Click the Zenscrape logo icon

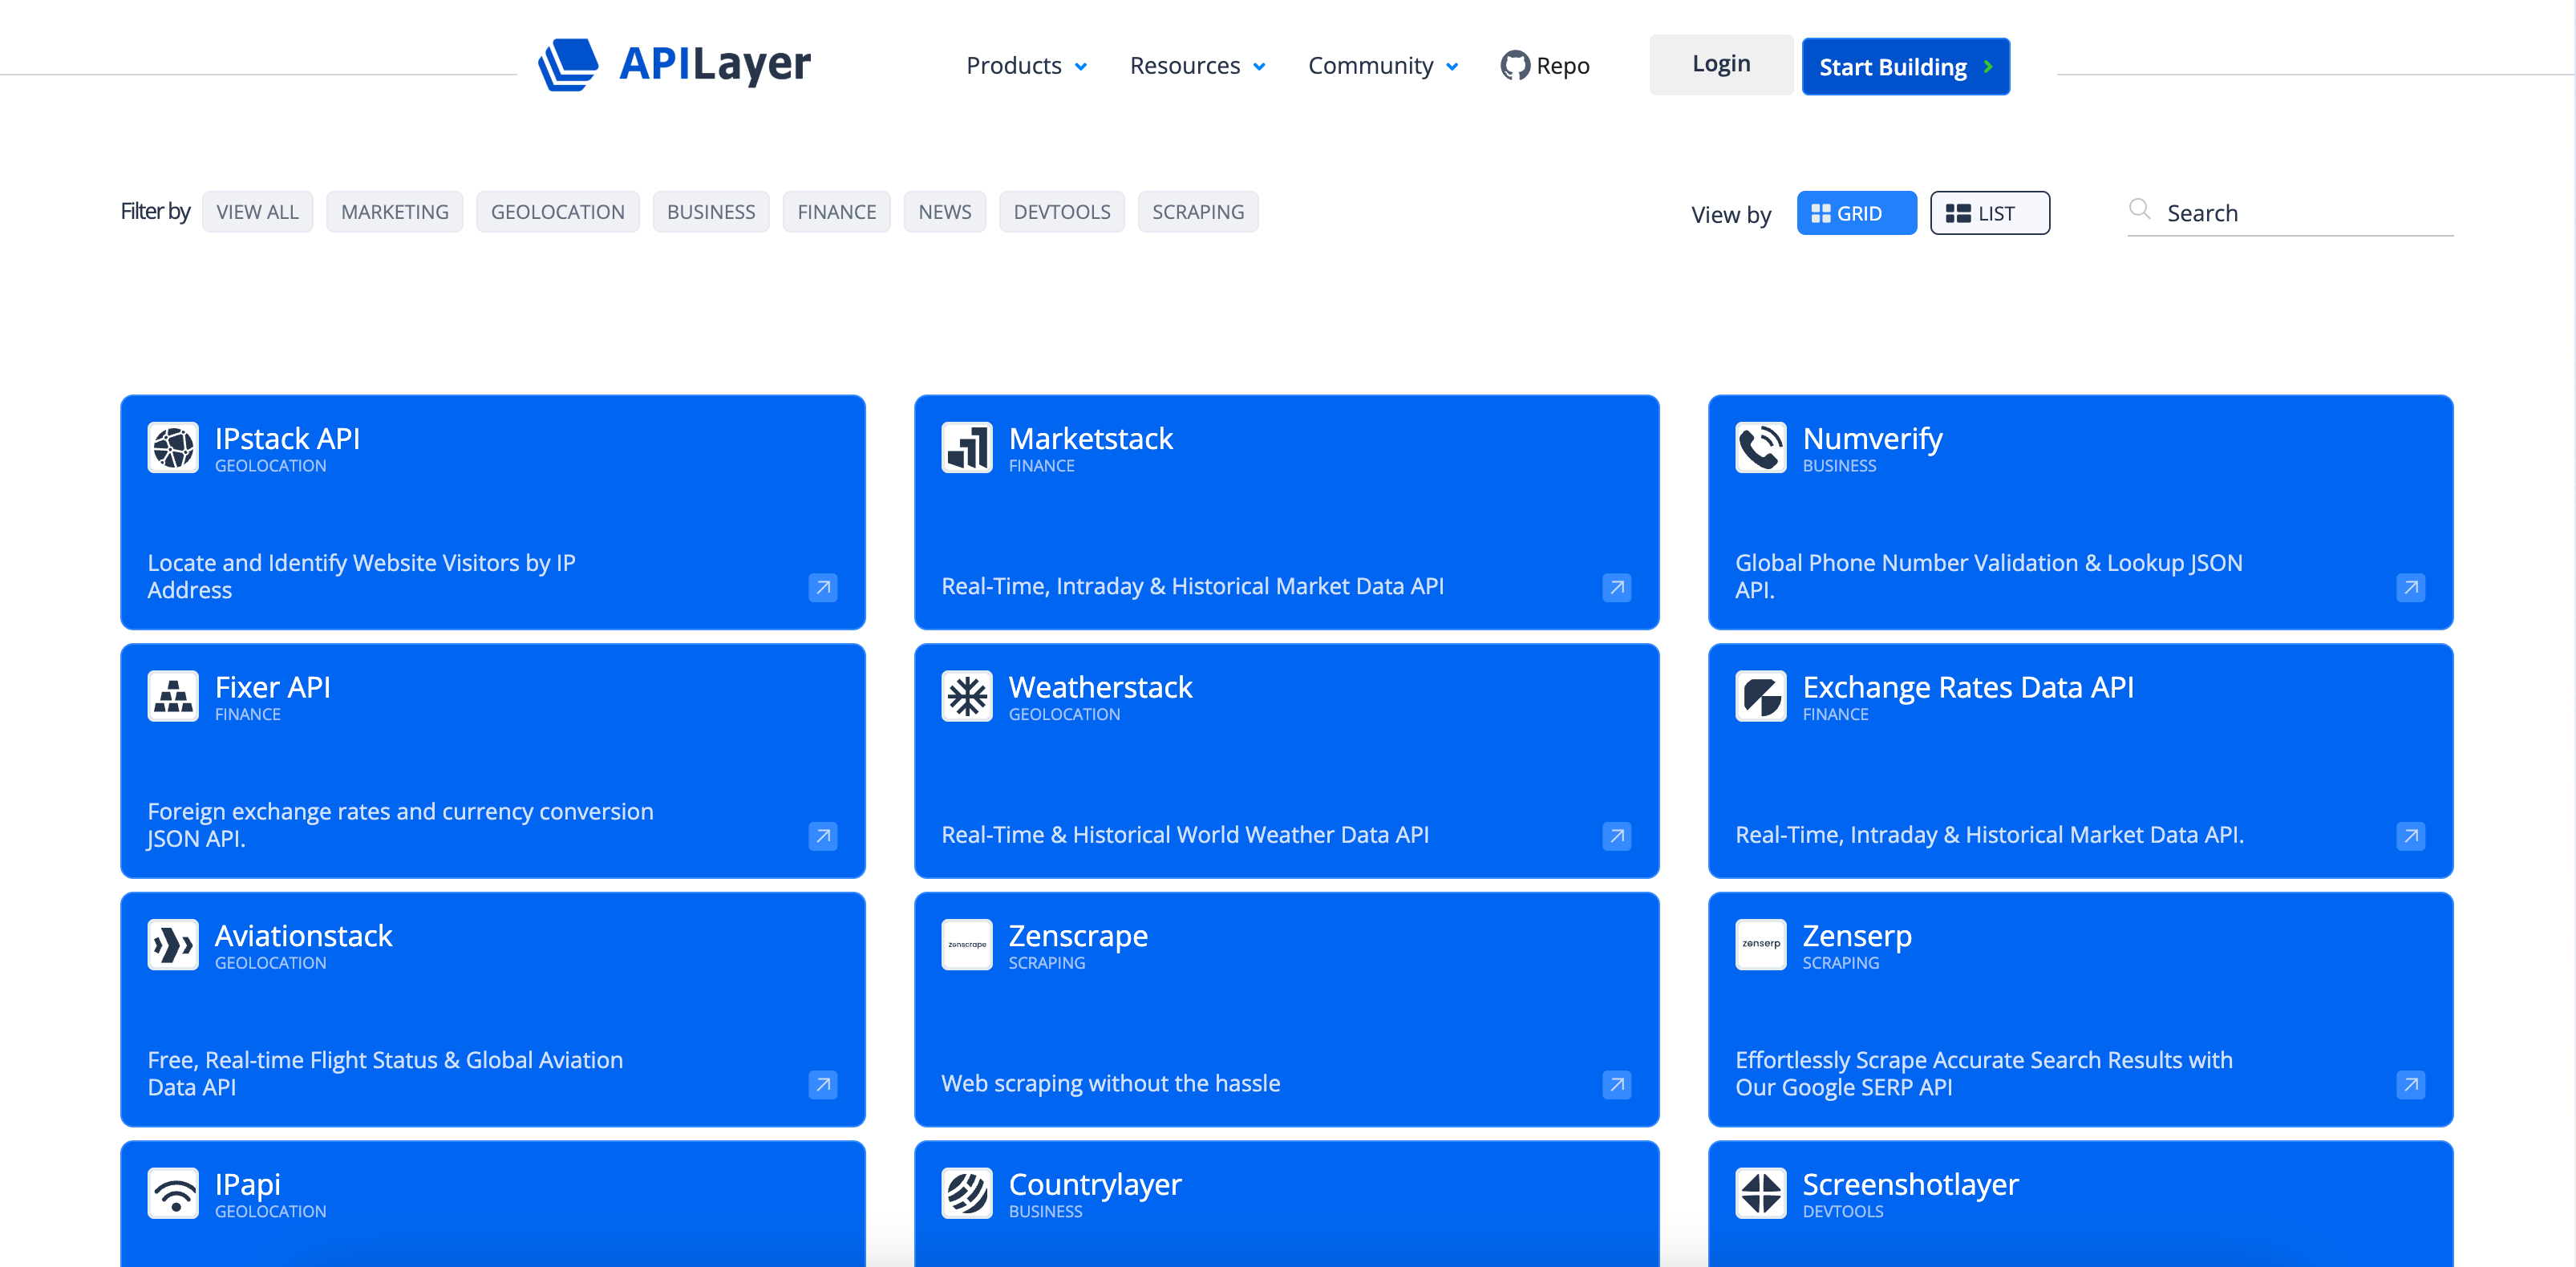[x=967, y=944]
